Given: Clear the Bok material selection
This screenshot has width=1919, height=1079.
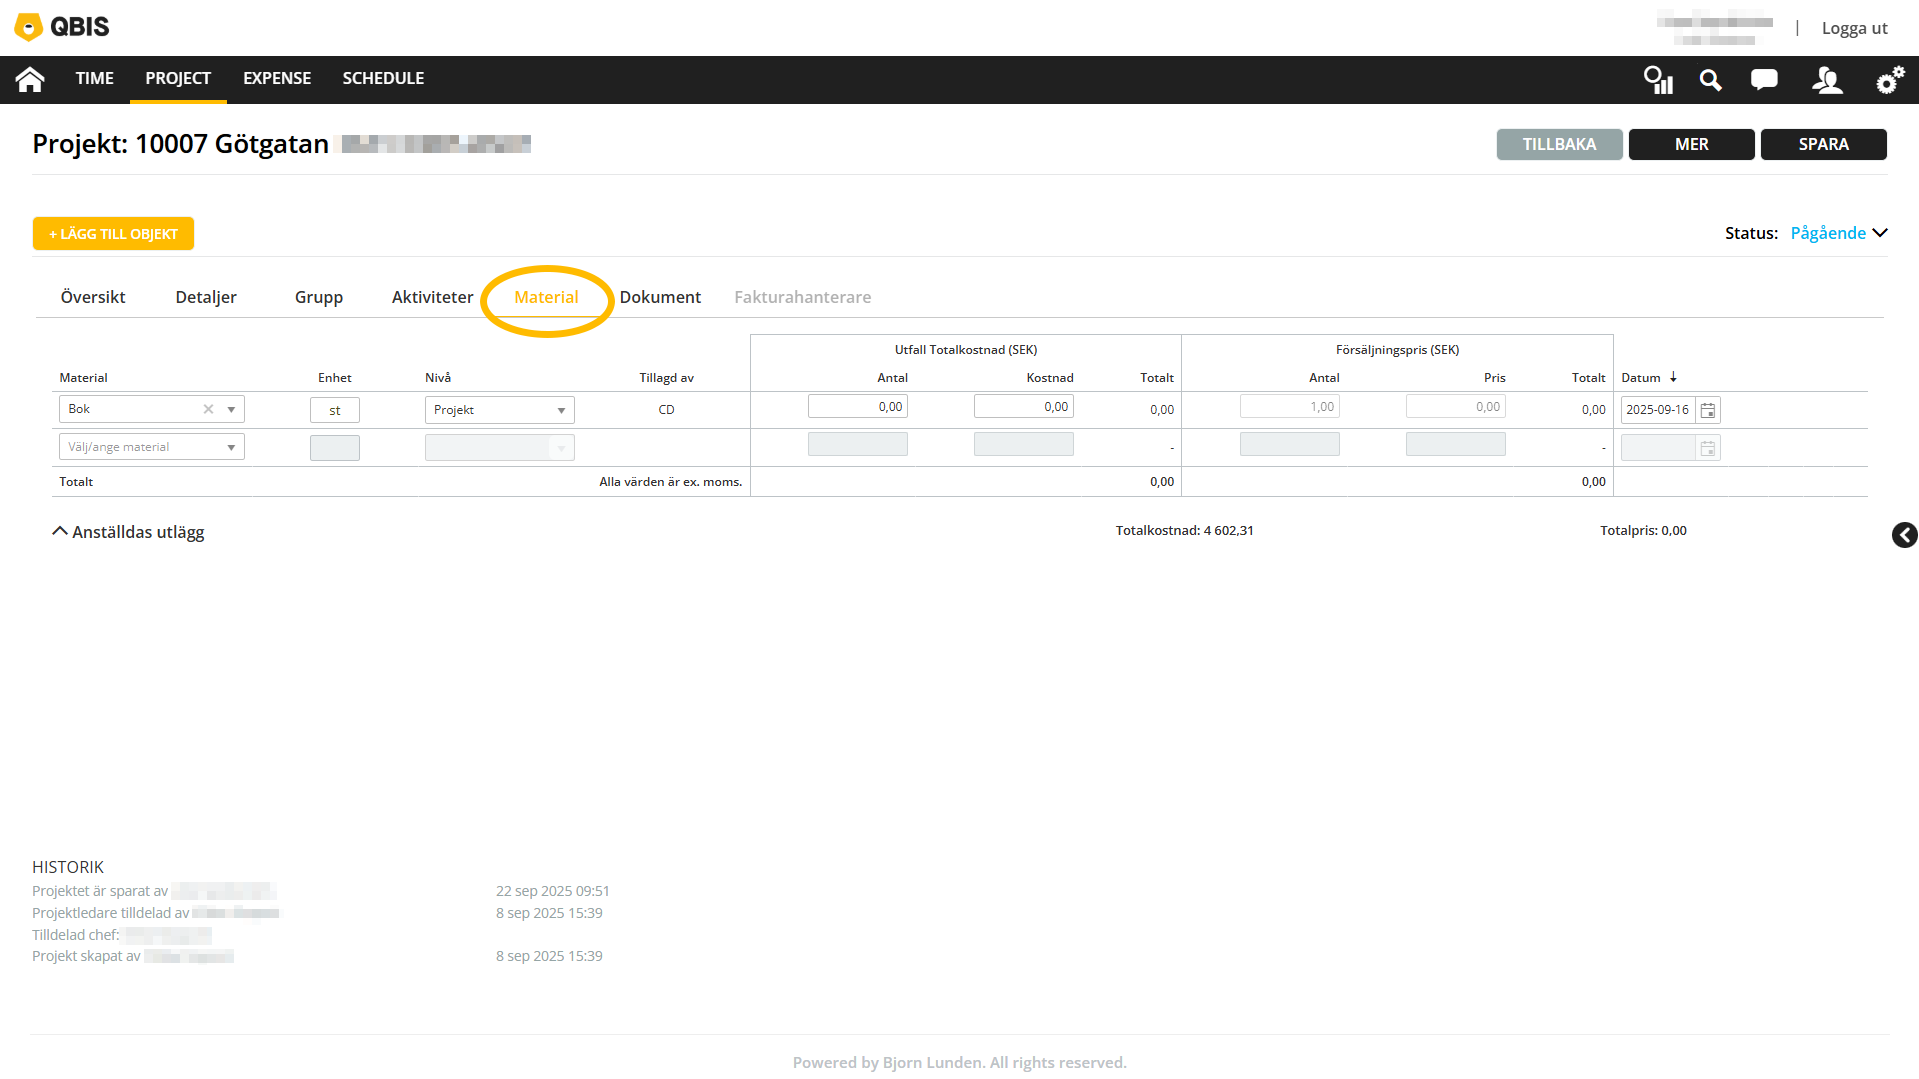Looking at the screenshot, I should 208,409.
